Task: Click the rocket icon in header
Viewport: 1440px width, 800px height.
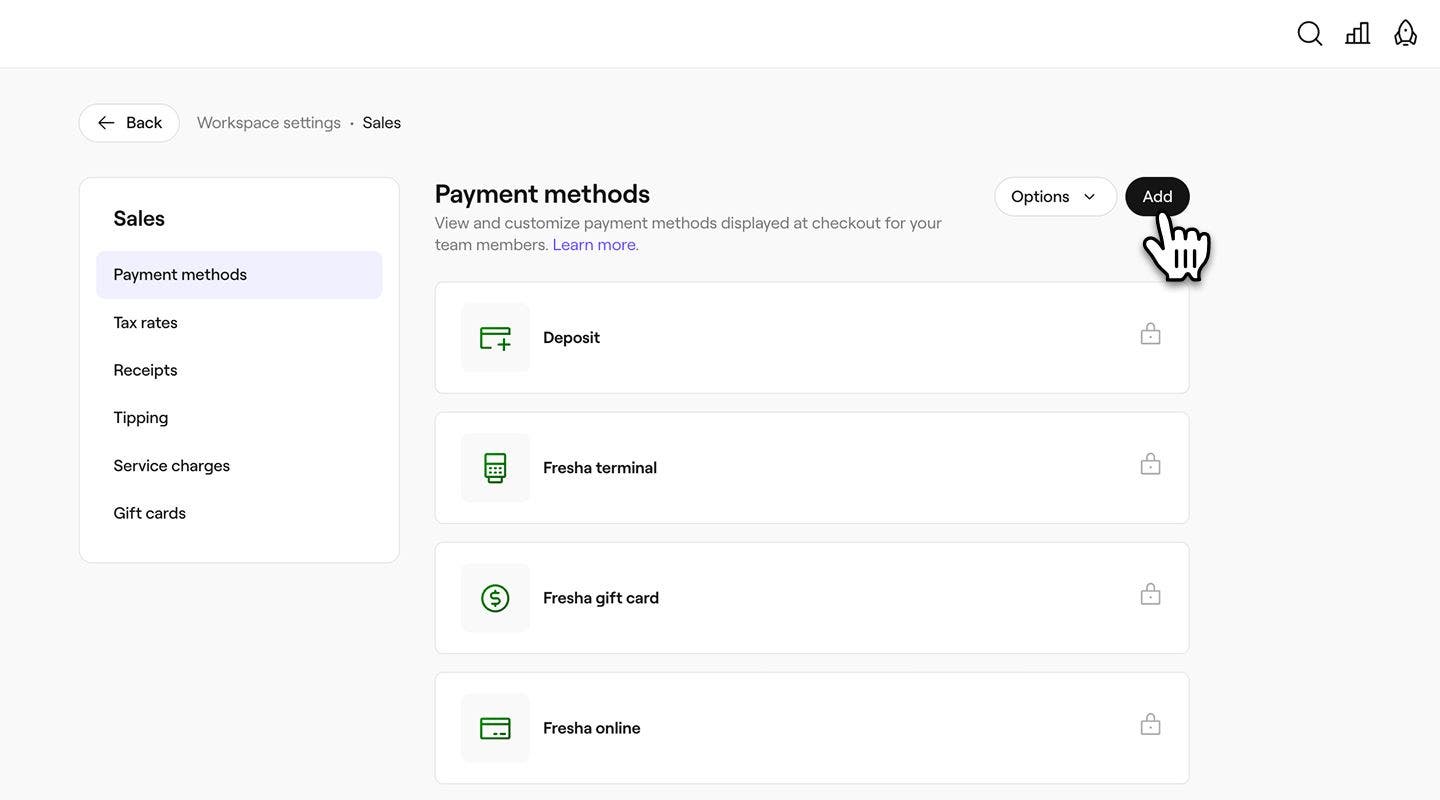Action: (x=1406, y=33)
